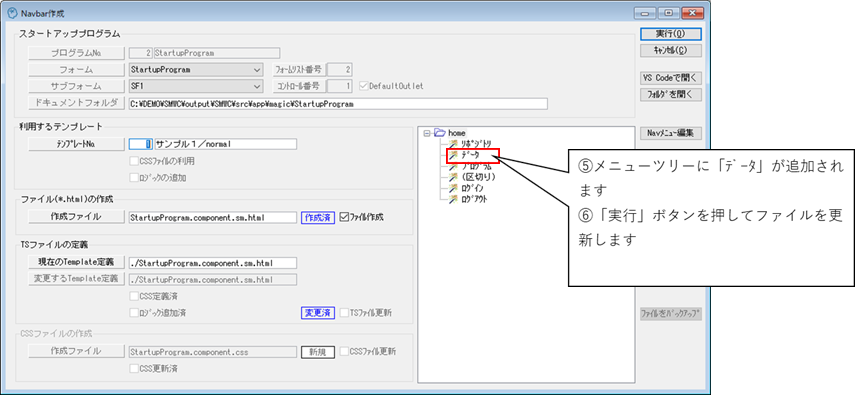Image resolution: width=855 pixels, height=395 pixels.
Task: Toggle the CSS更新済 checkbox
Action: click(134, 368)
